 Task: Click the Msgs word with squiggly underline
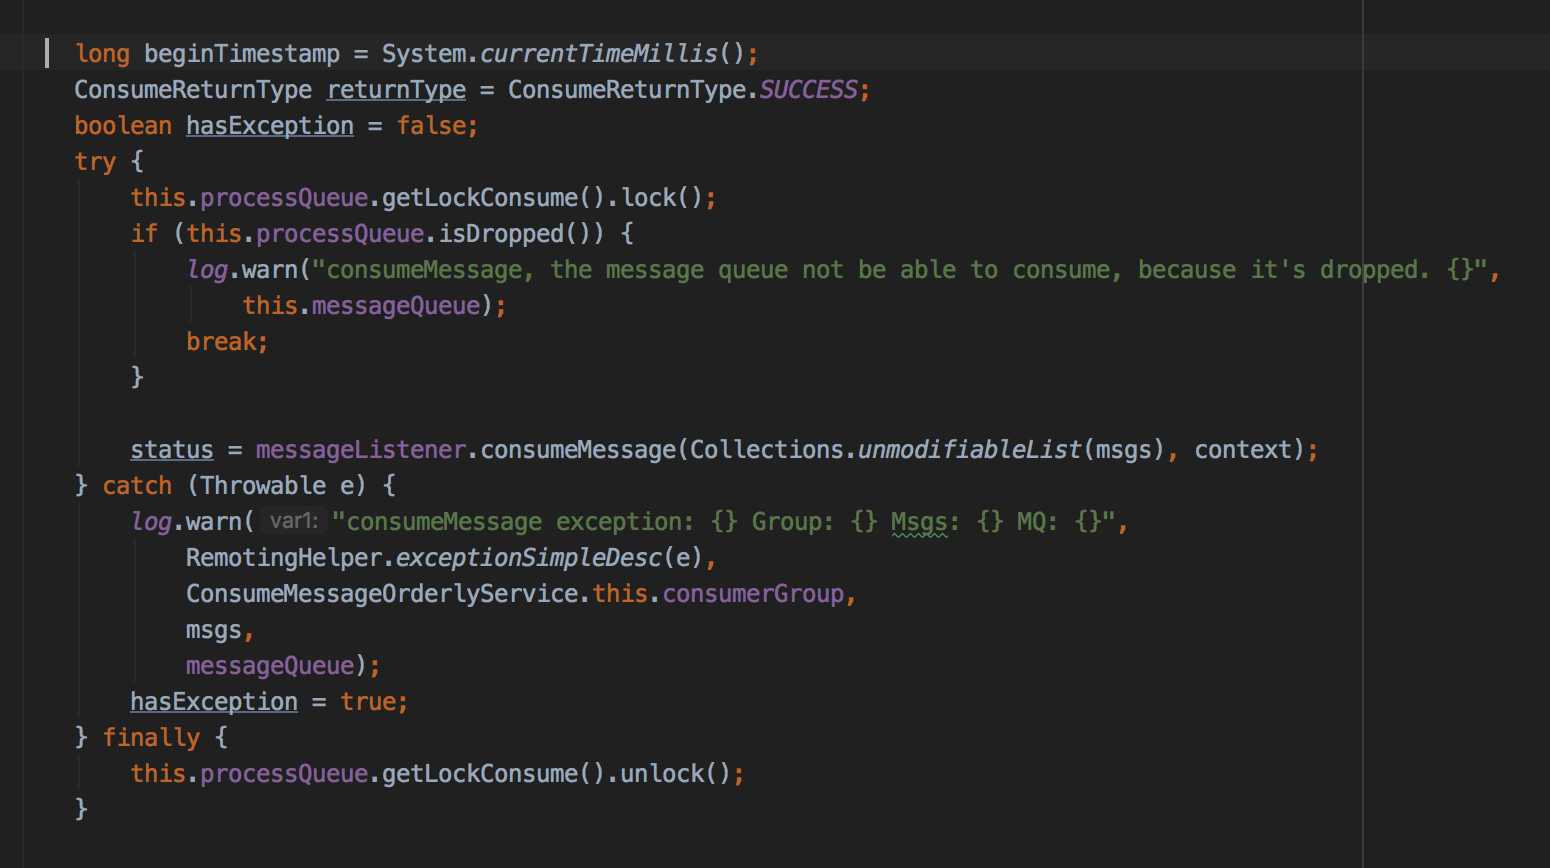coord(918,522)
